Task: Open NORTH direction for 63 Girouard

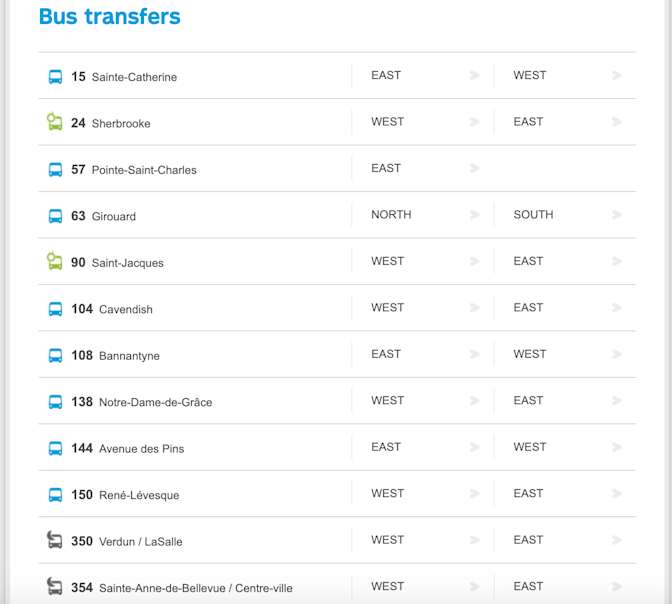Action: (x=423, y=215)
